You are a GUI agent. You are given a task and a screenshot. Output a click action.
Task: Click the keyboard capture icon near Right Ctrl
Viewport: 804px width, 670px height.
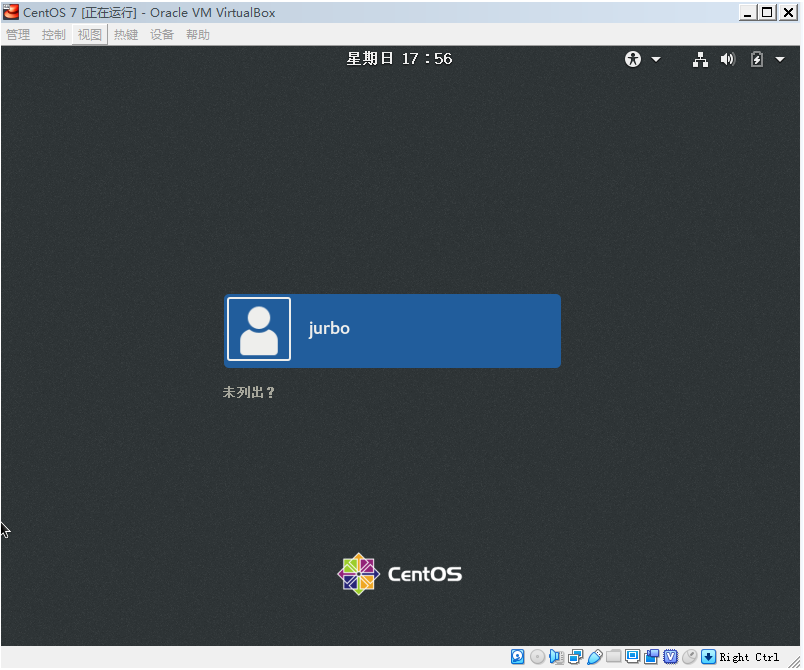coord(706,657)
